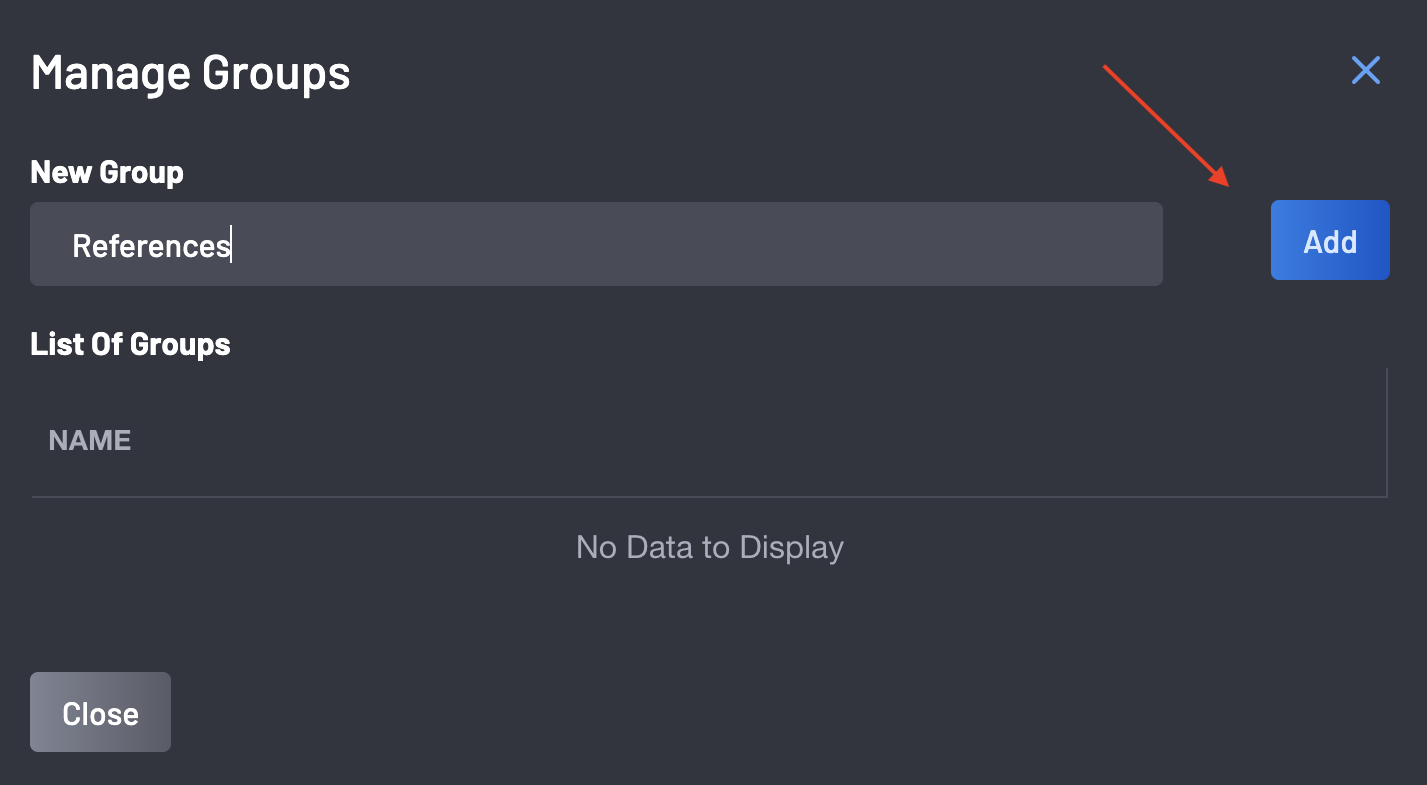Click the right border of the groups table
The height and width of the screenshot is (785, 1427).
click(1387, 432)
